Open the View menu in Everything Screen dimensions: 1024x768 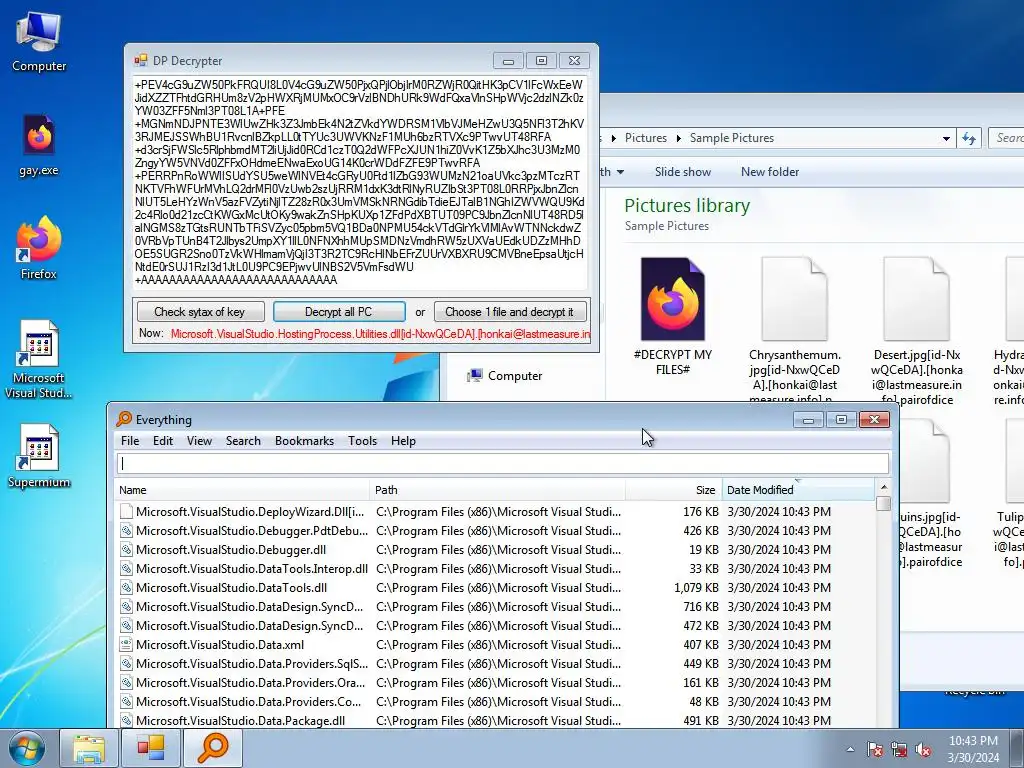tap(199, 441)
